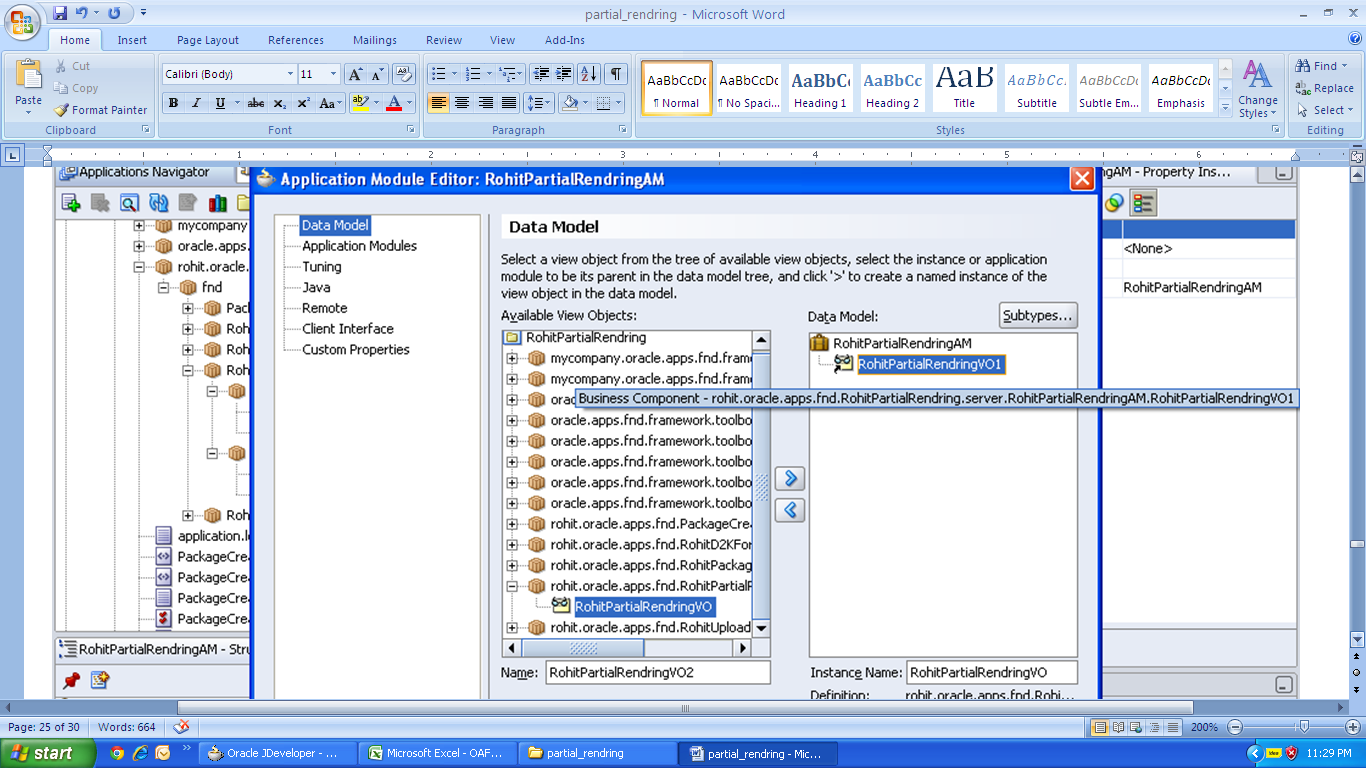
Task: Click the Strikethrough icon in the Font group
Action: coord(255,103)
